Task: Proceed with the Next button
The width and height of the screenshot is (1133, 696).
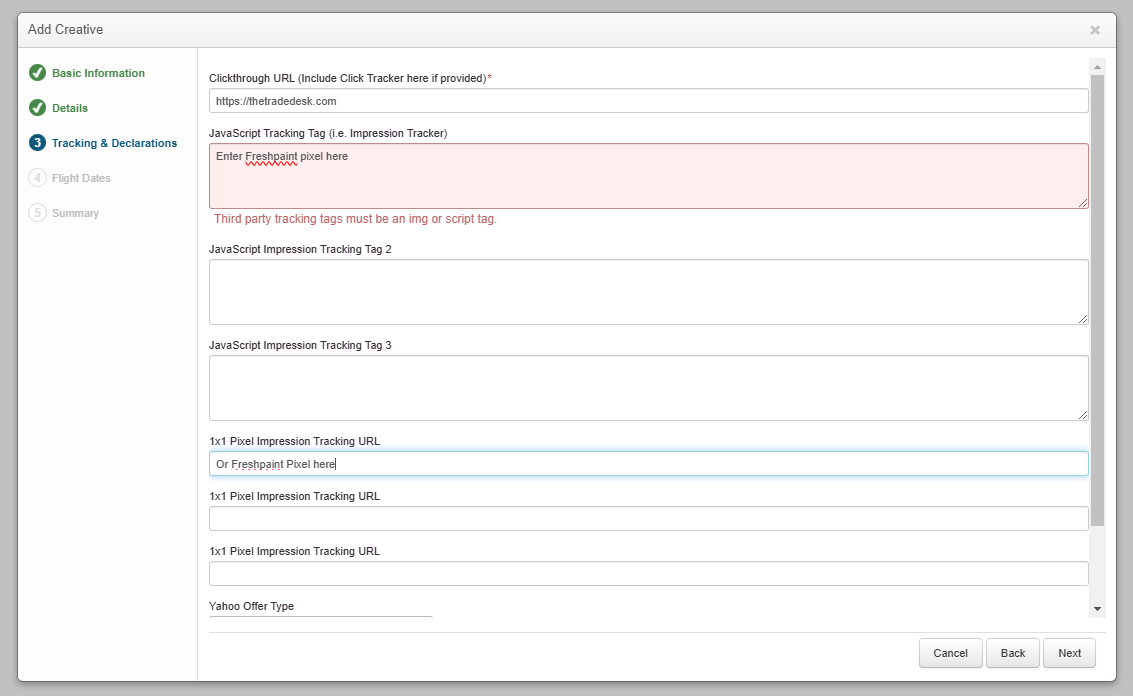Action: coord(1069,653)
